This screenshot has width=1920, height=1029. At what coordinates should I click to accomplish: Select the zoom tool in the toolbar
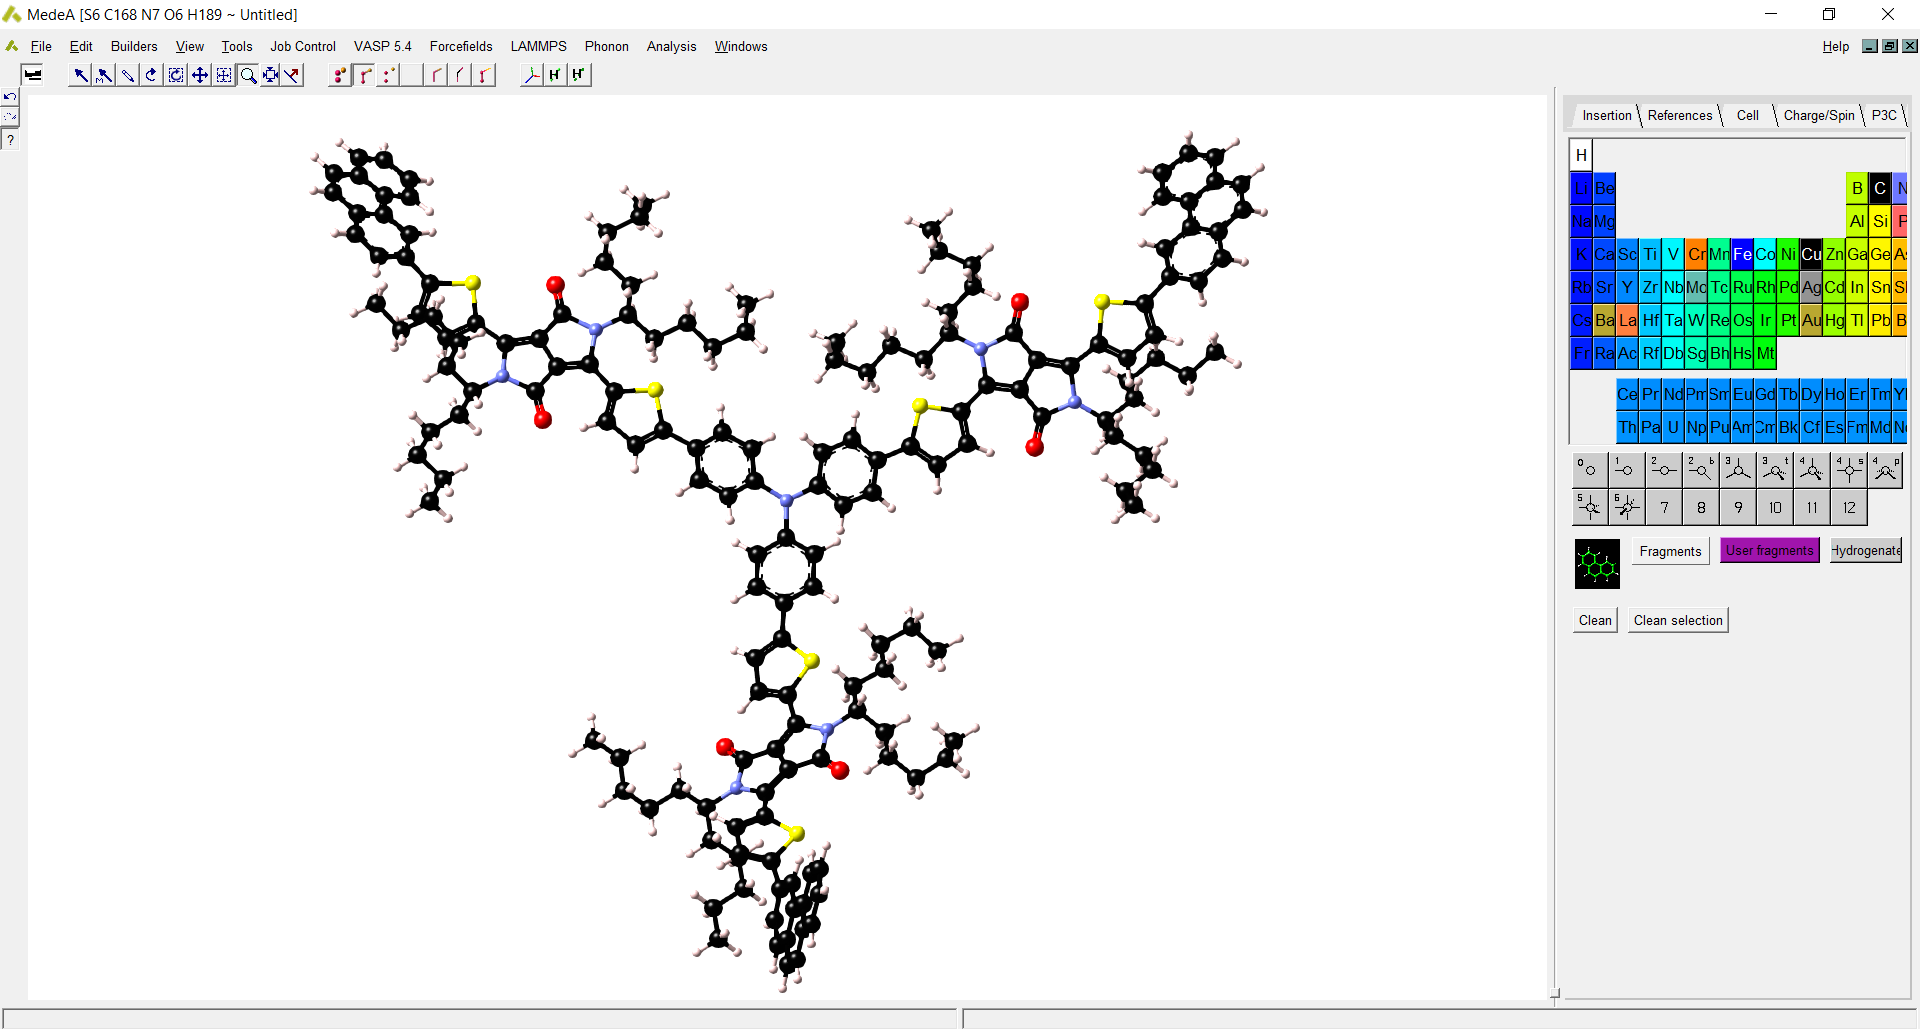pyautogui.click(x=248, y=75)
